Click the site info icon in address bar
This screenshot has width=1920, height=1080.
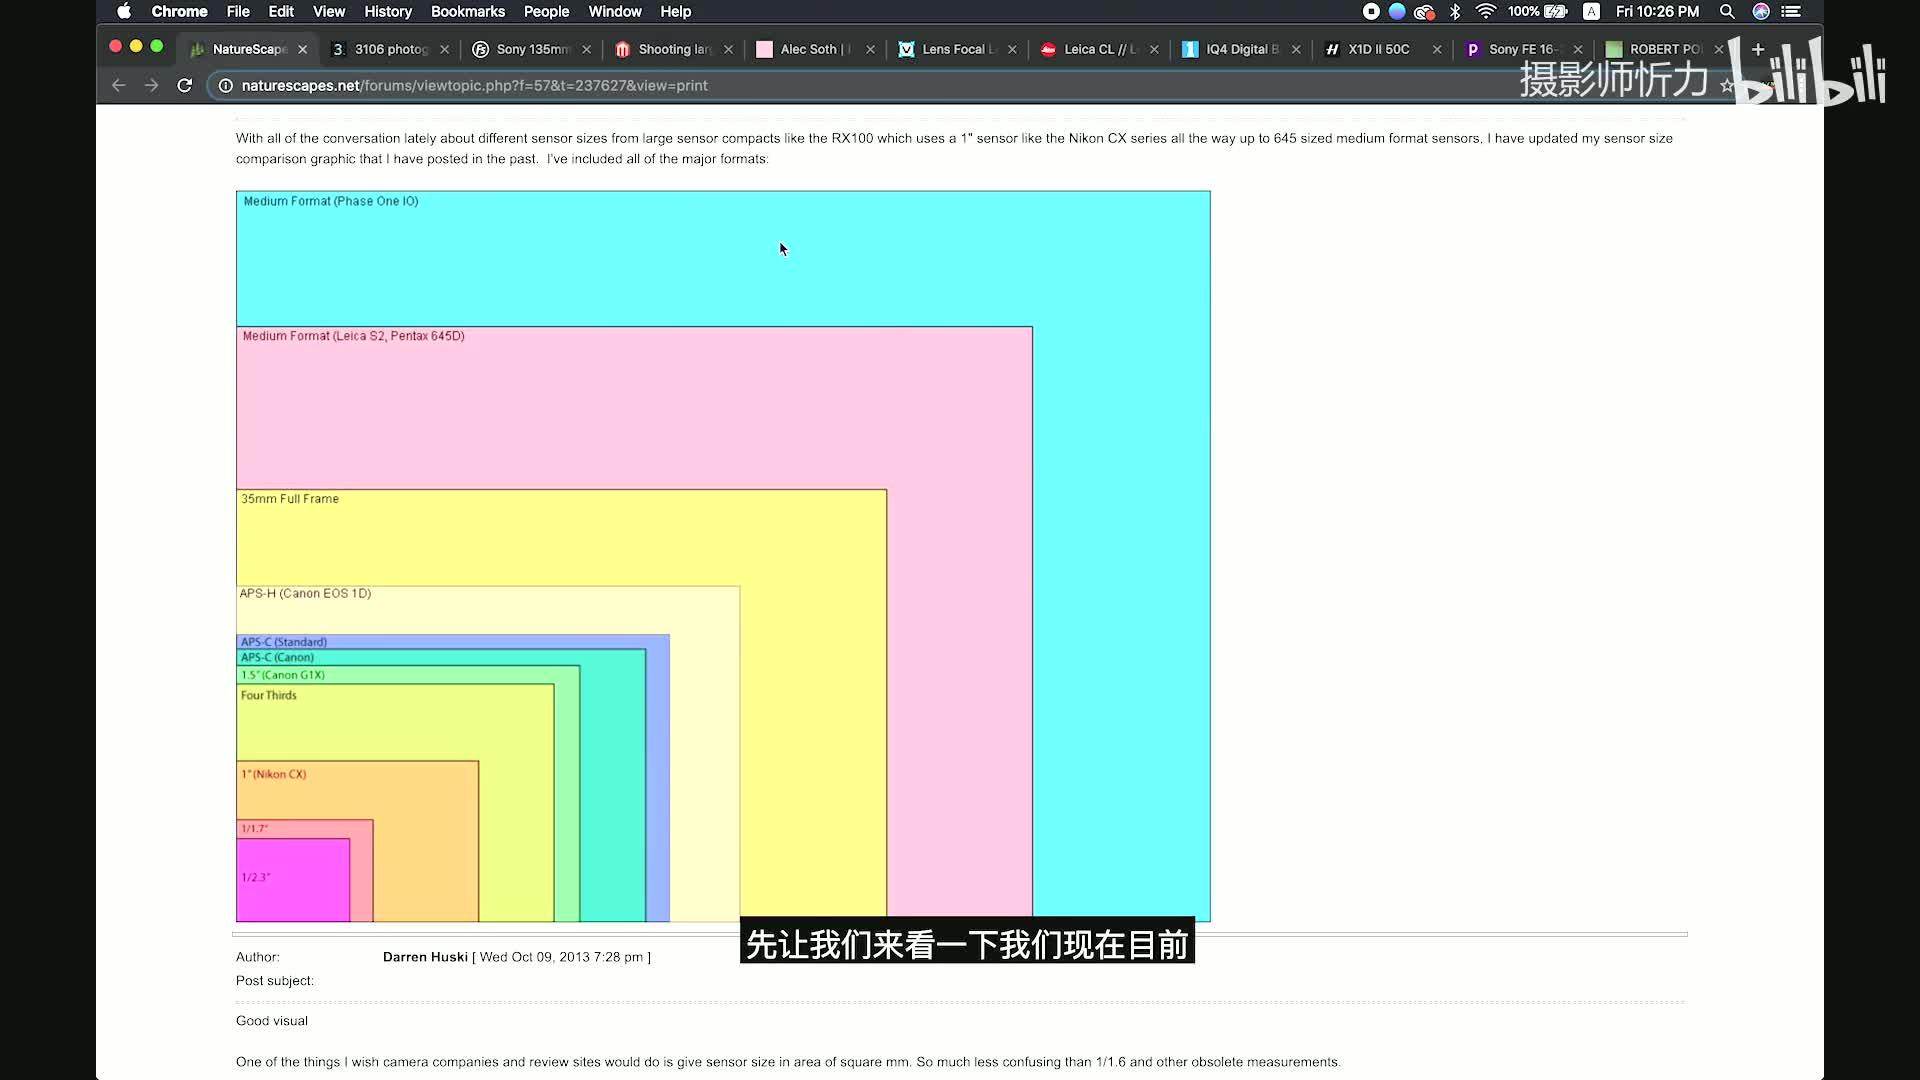[226, 86]
